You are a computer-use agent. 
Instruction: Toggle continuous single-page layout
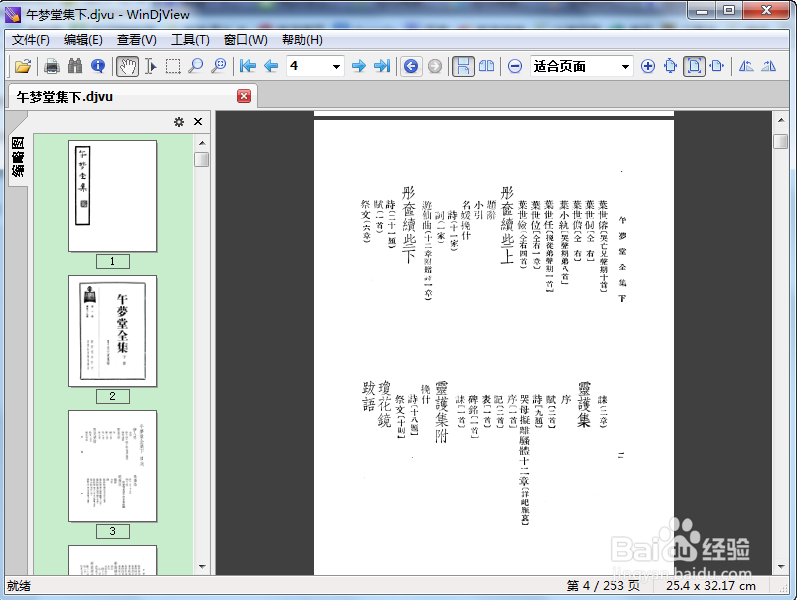pyautogui.click(x=463, y=66)
